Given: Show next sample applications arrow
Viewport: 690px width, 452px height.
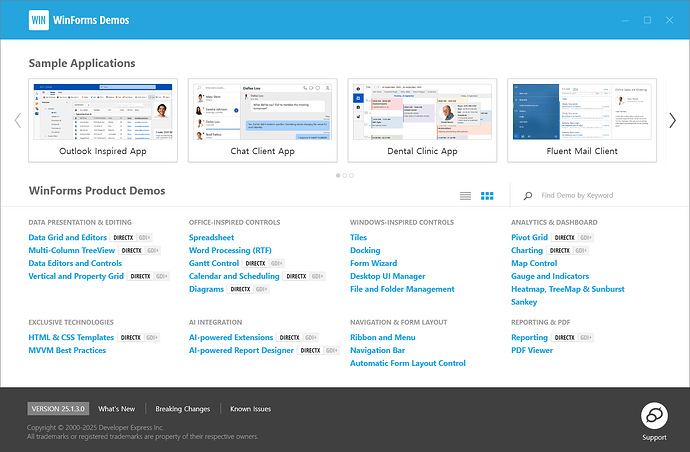Looking at the screenshot, I should click(672, 120).
